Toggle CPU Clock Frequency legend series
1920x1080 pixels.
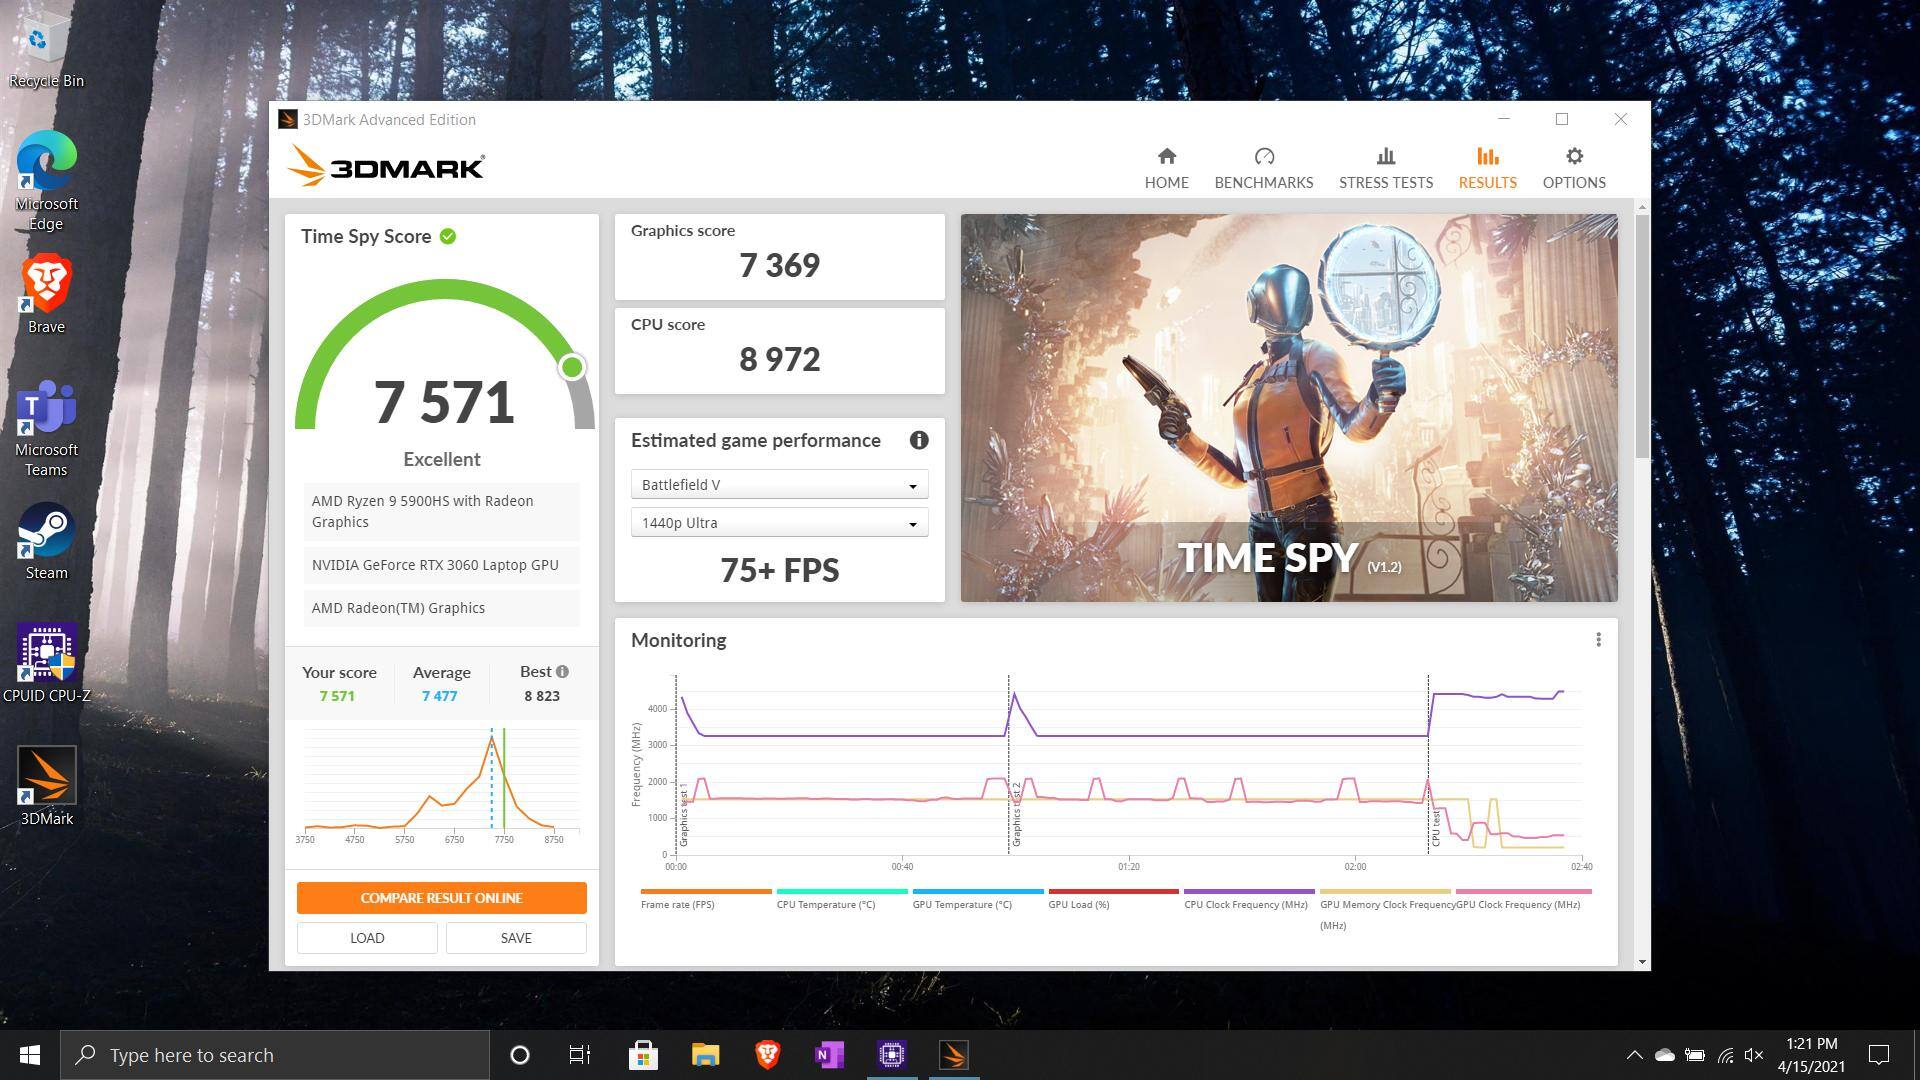[x=1245, y=904]
